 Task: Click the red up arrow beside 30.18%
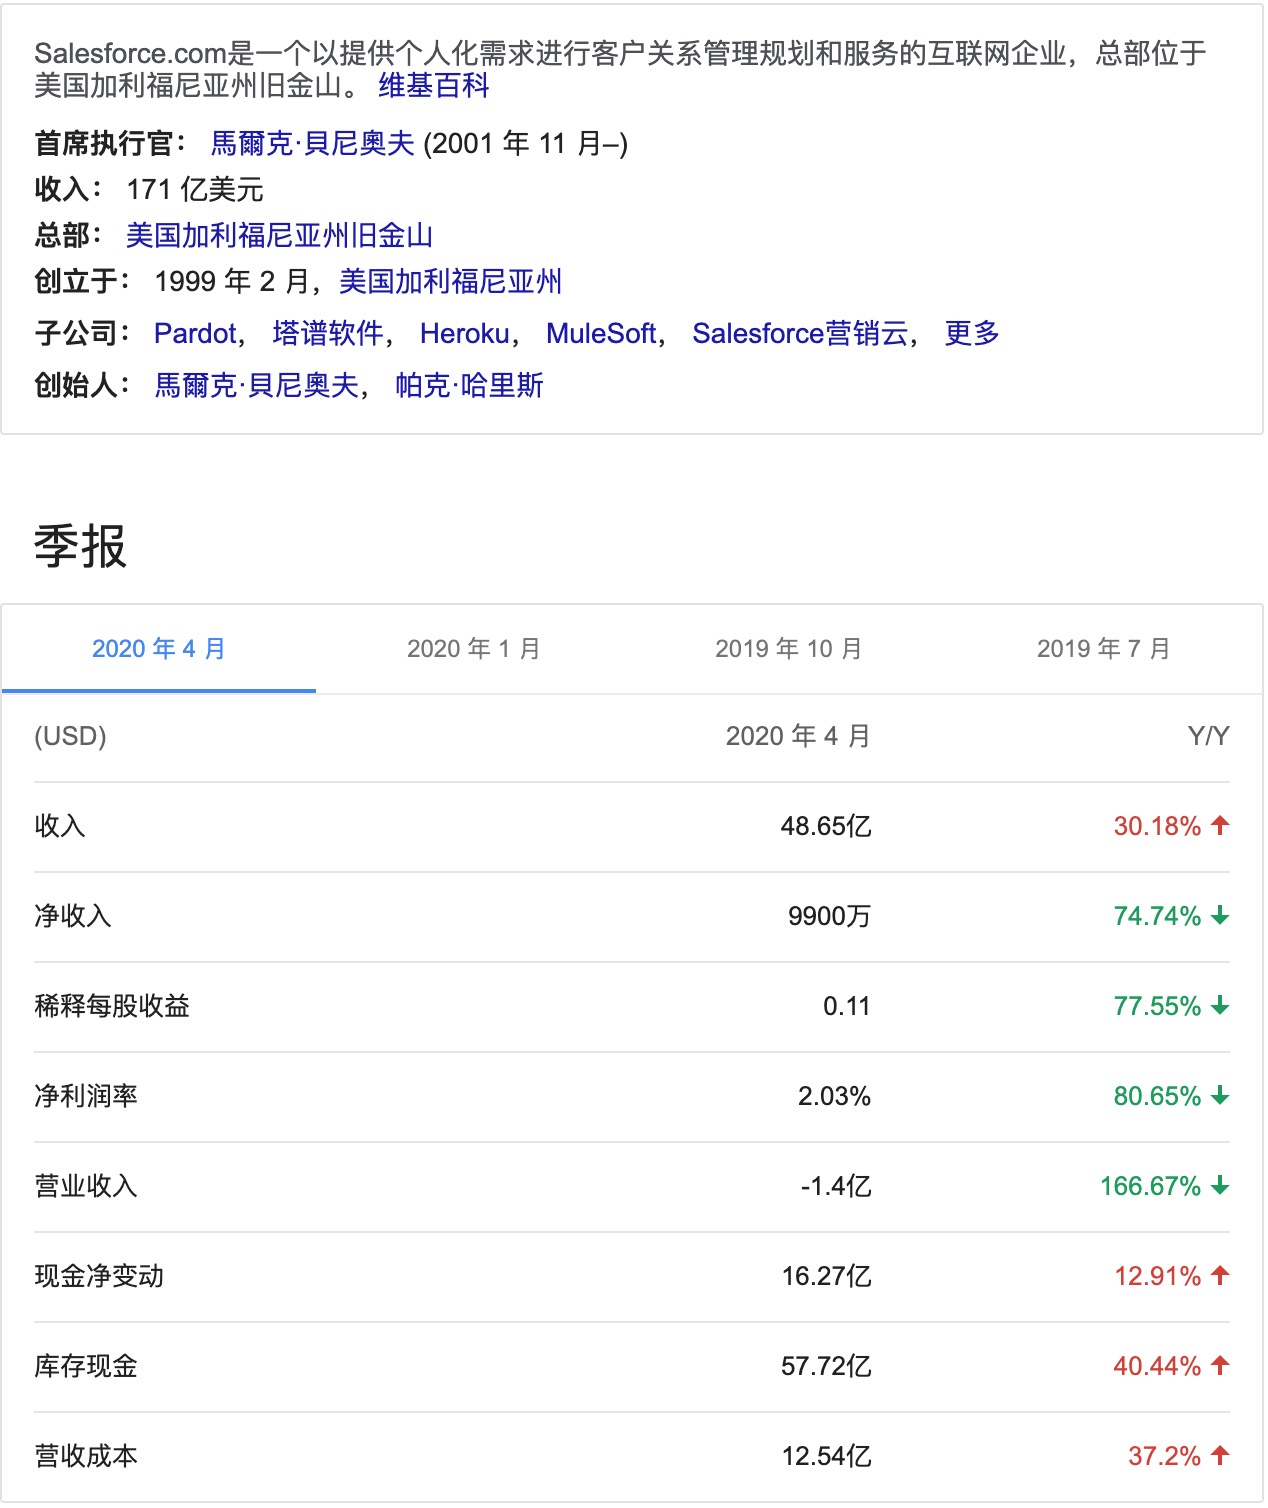pyautogui.click(x=1220, y=826)
